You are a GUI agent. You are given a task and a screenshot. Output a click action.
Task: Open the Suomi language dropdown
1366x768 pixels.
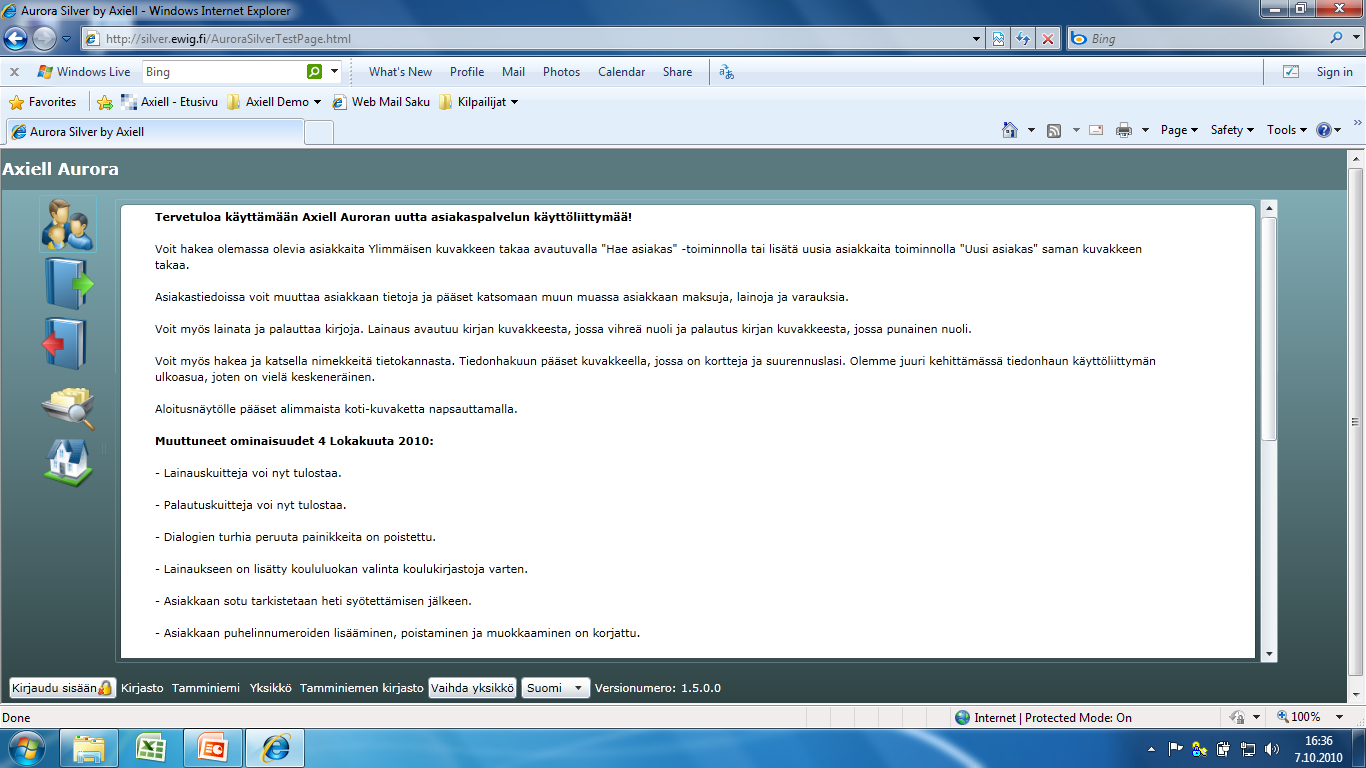coord(556,688)
